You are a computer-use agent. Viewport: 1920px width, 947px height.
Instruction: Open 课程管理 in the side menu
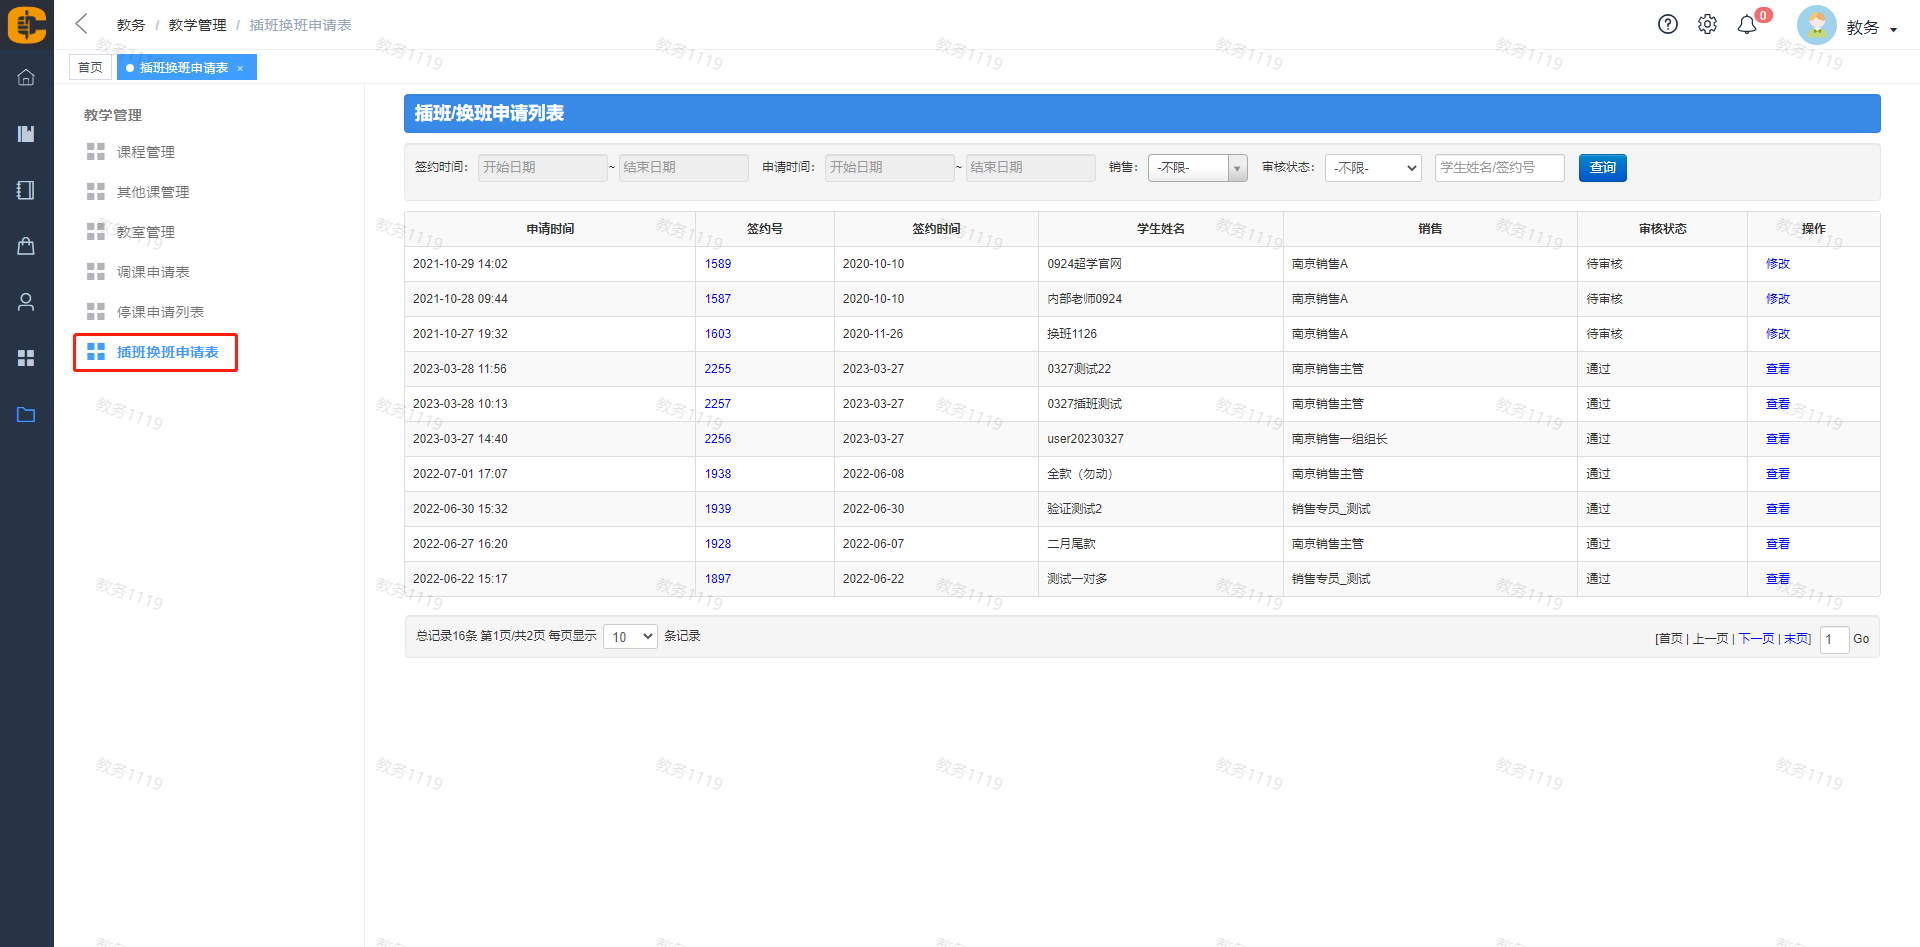(x=145, y=152)
